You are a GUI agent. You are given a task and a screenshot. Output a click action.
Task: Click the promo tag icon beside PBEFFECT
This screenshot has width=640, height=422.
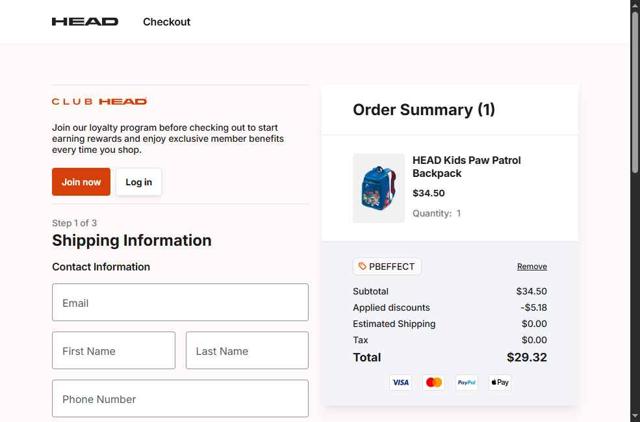362,267
